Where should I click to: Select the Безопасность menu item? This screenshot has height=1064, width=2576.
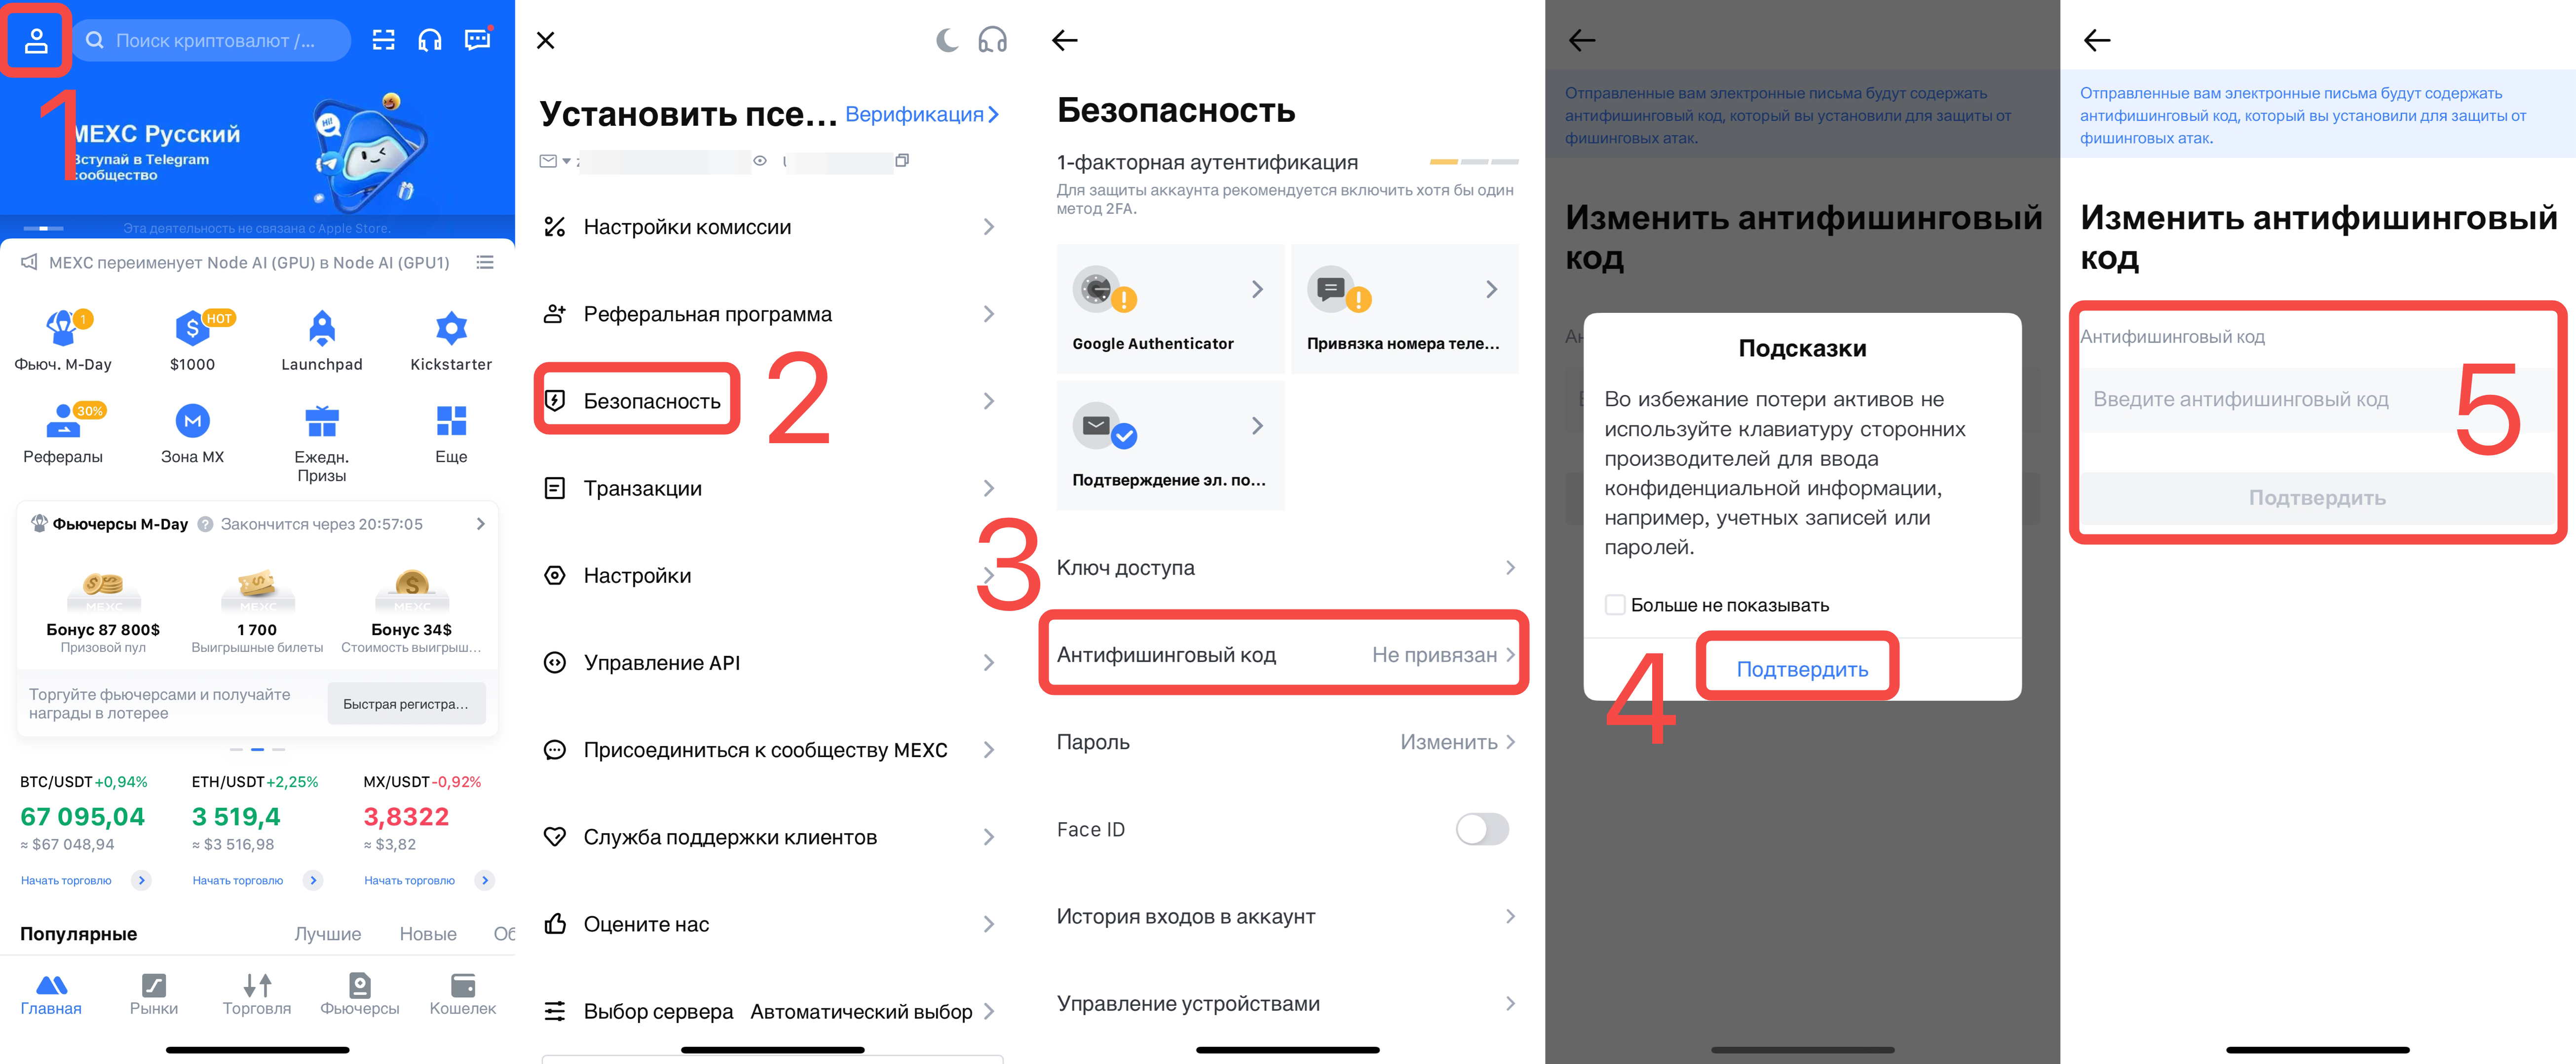click(652, 401)
